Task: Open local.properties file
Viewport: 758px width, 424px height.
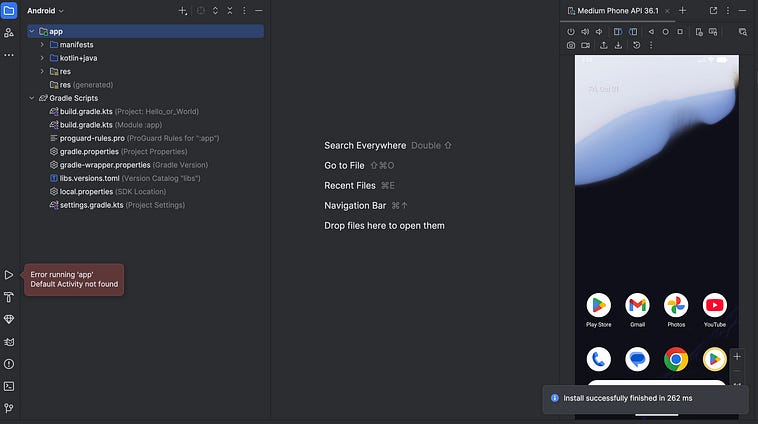Action: tap(108, 192)
